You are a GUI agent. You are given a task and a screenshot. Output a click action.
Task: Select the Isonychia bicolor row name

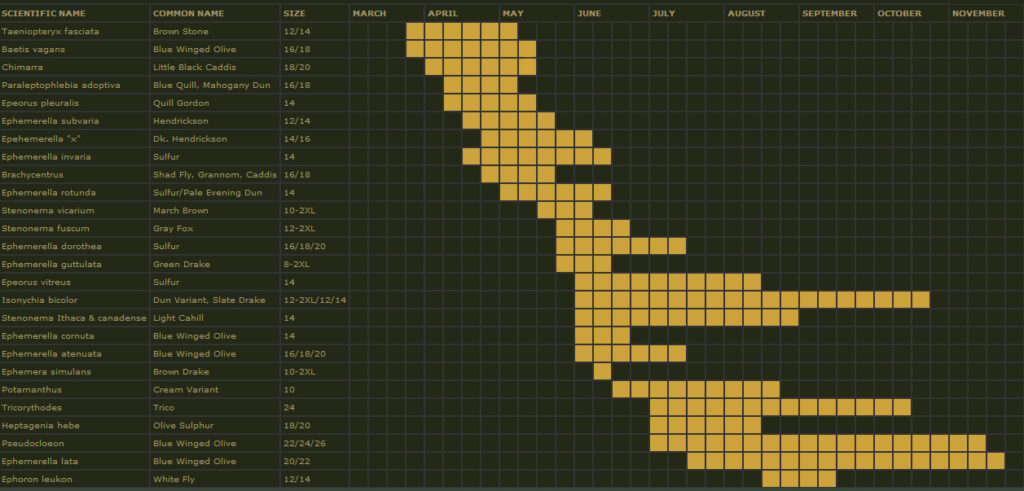[40, 299]
